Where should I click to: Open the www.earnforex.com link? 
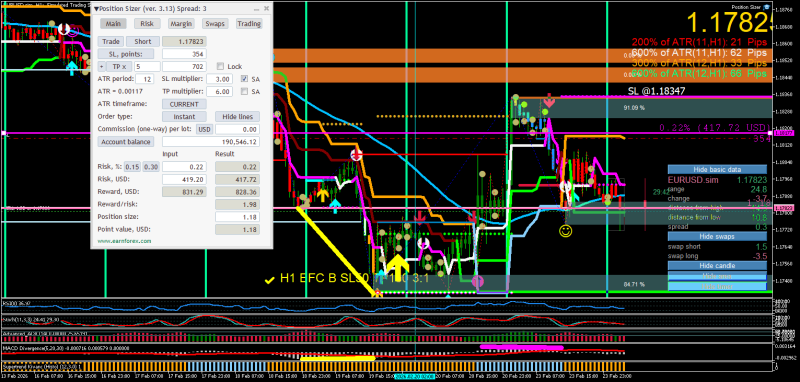click(x=124, y=241)
